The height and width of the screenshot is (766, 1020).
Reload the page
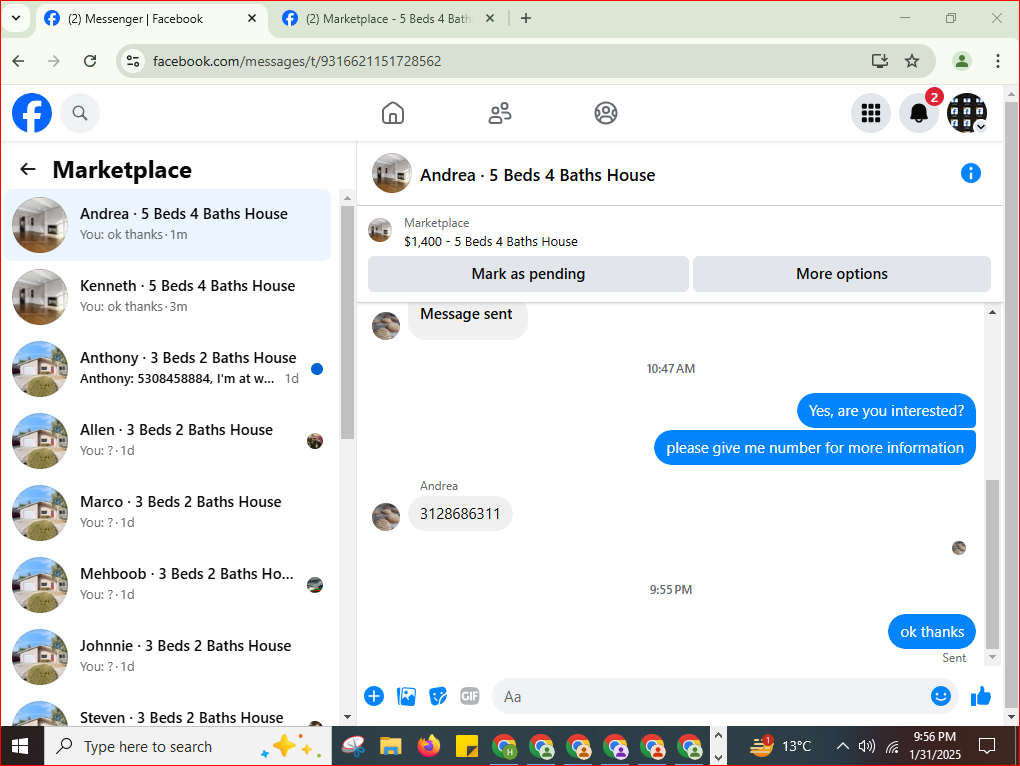tap(90, 61)
